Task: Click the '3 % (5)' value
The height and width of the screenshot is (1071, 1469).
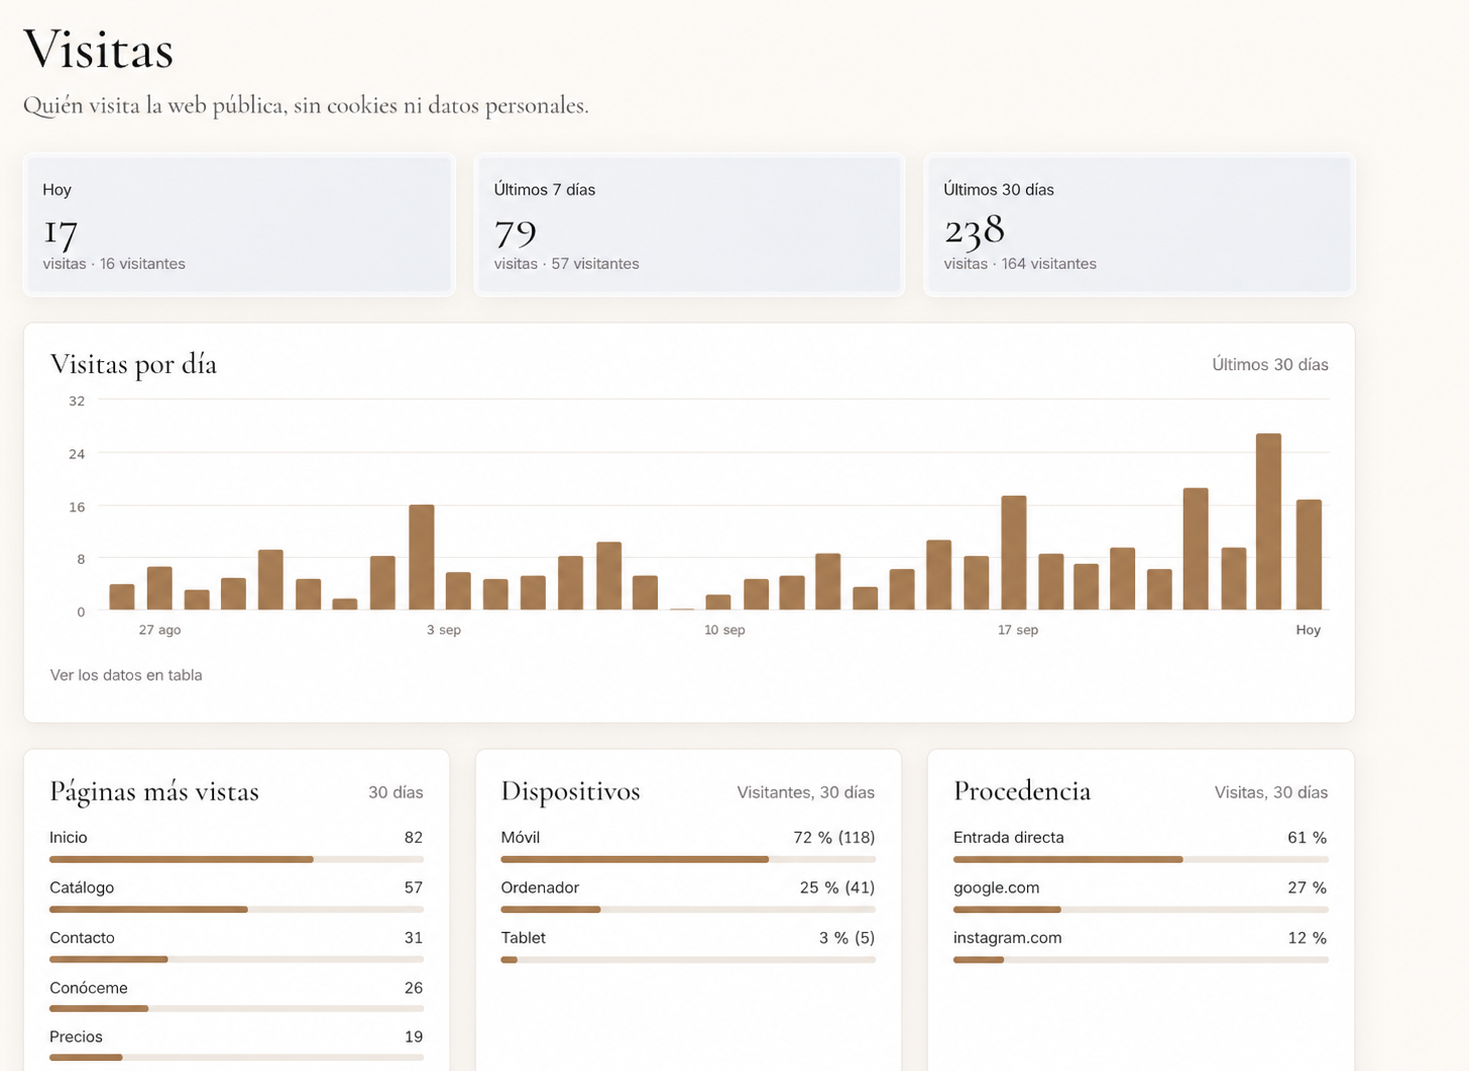Action: [x=847, y=938]
